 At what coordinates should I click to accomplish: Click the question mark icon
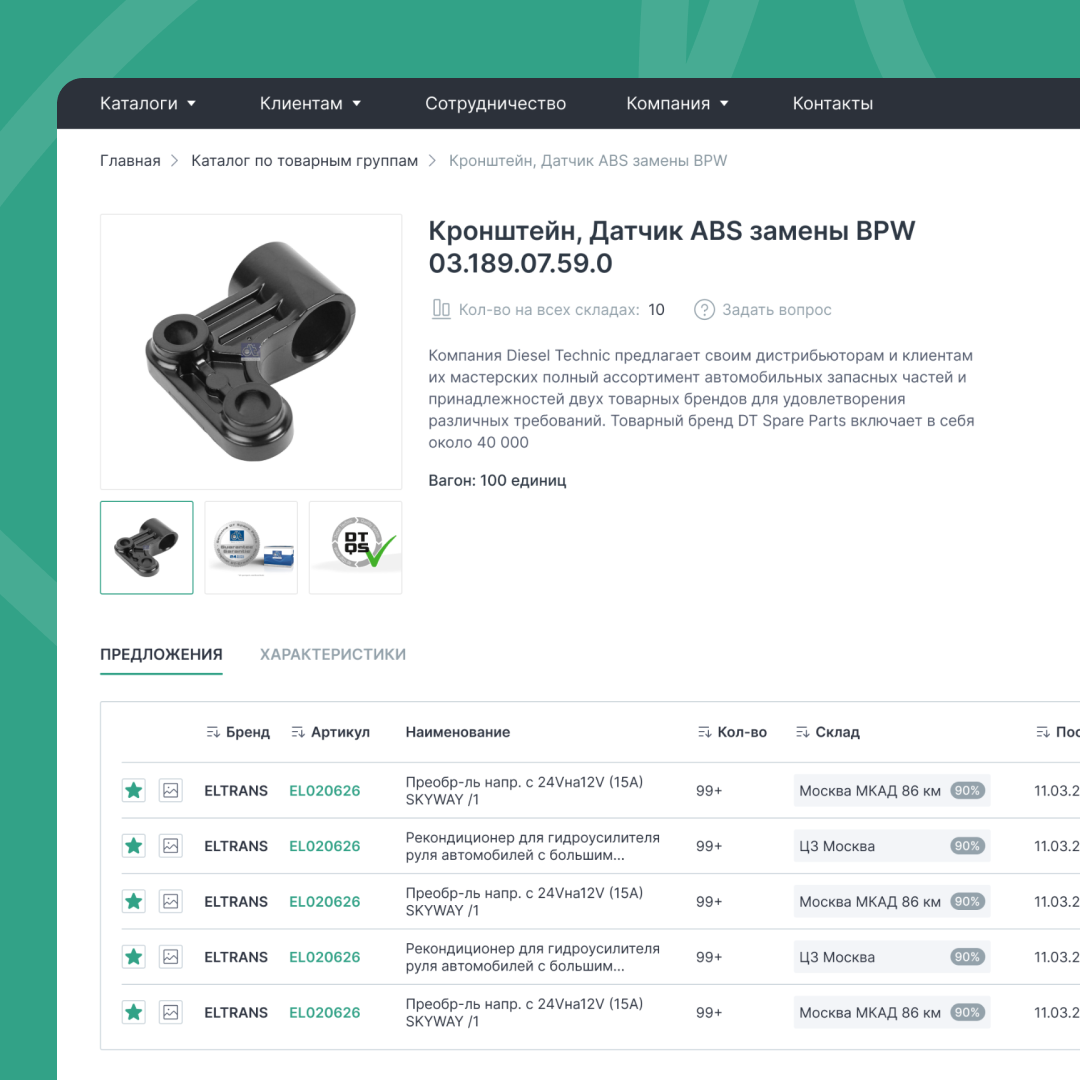point(704,310)
